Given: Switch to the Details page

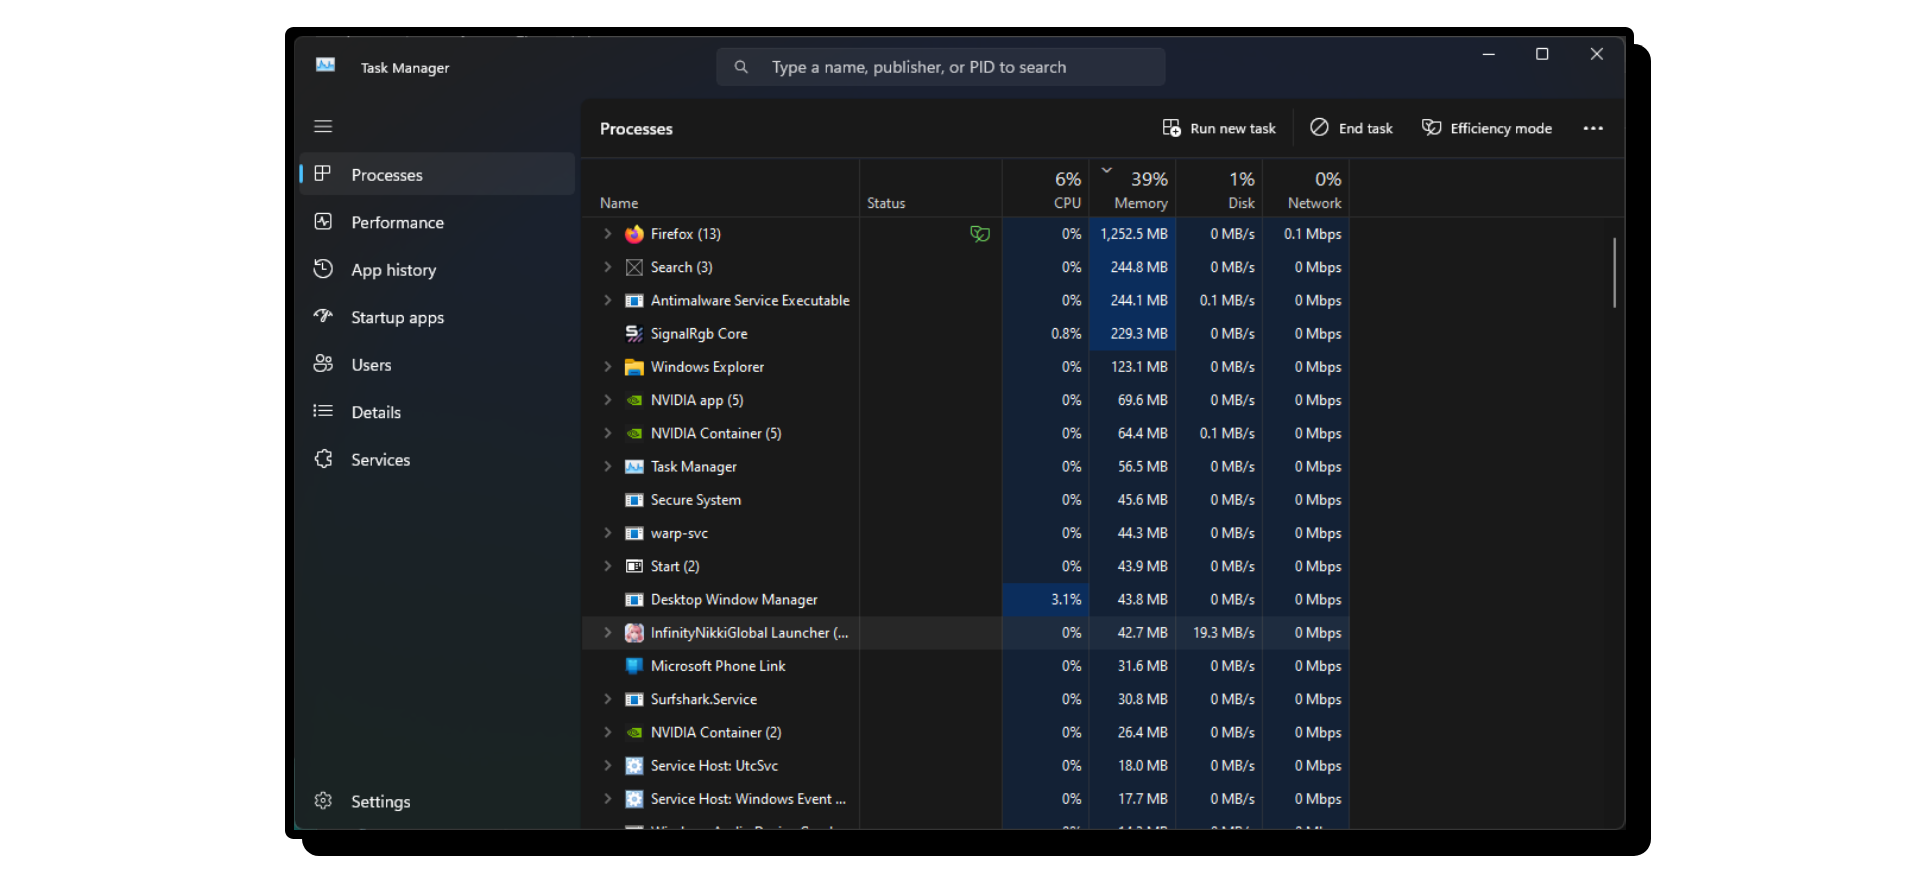Looking at the screenshot, I should 375,412.
